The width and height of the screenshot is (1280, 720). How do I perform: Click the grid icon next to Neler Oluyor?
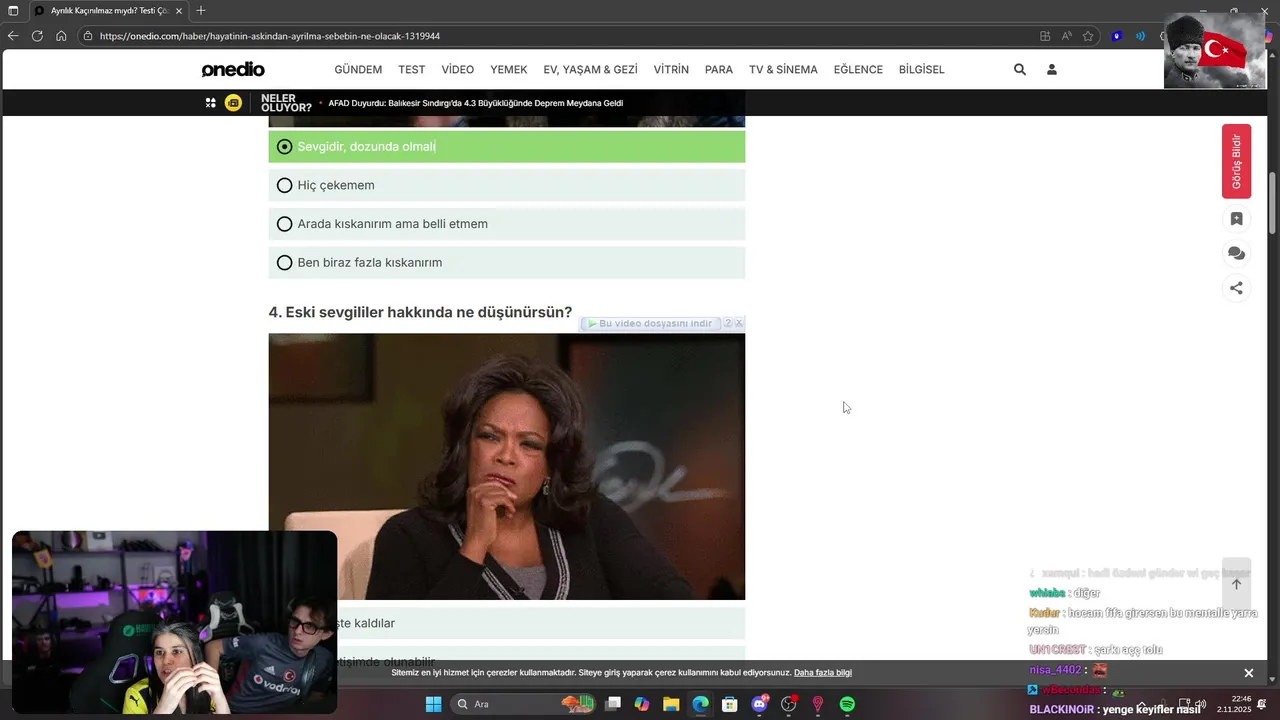click(x=211, y=103)
